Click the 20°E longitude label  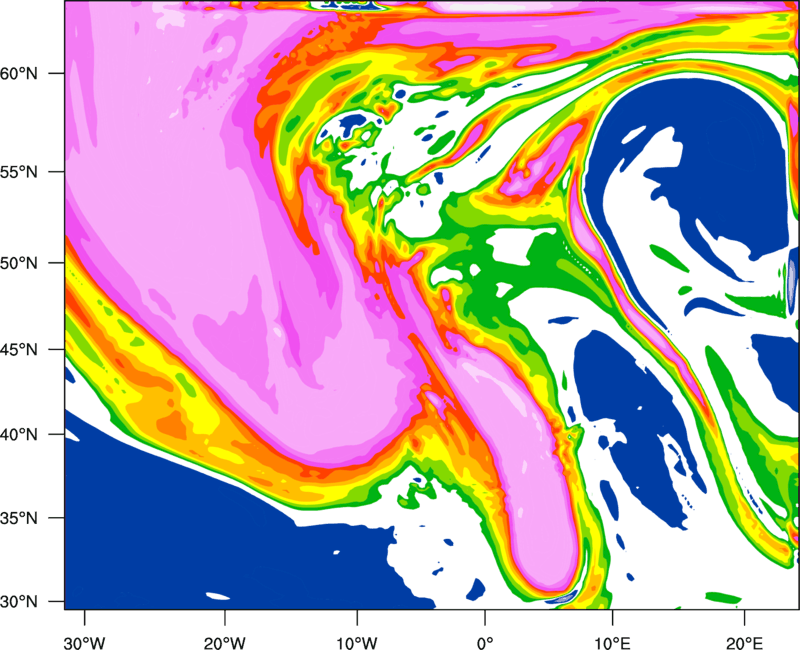tap(744, 643)
